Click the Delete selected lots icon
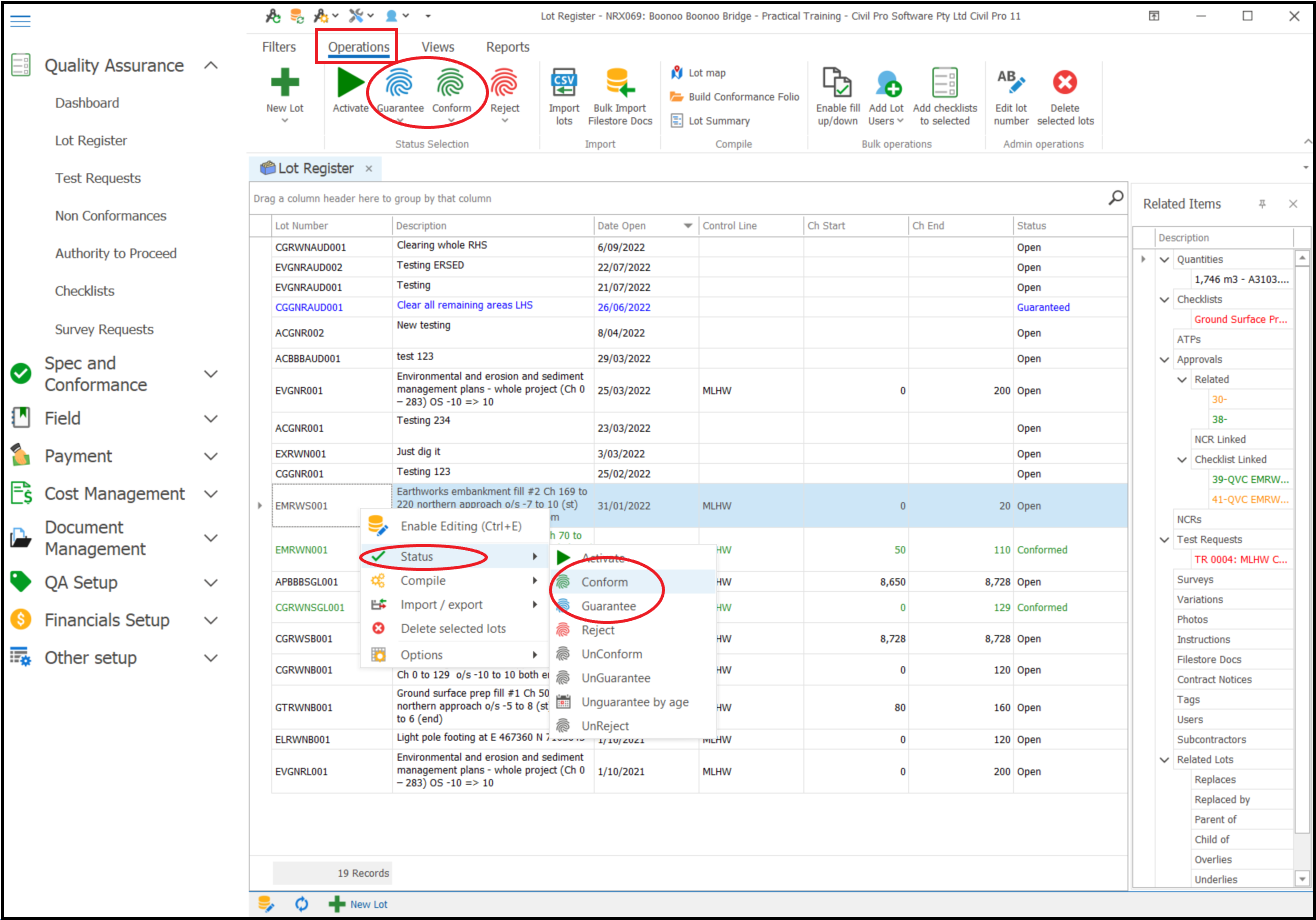The image size is (1316, 920). tap(1064, 84)
